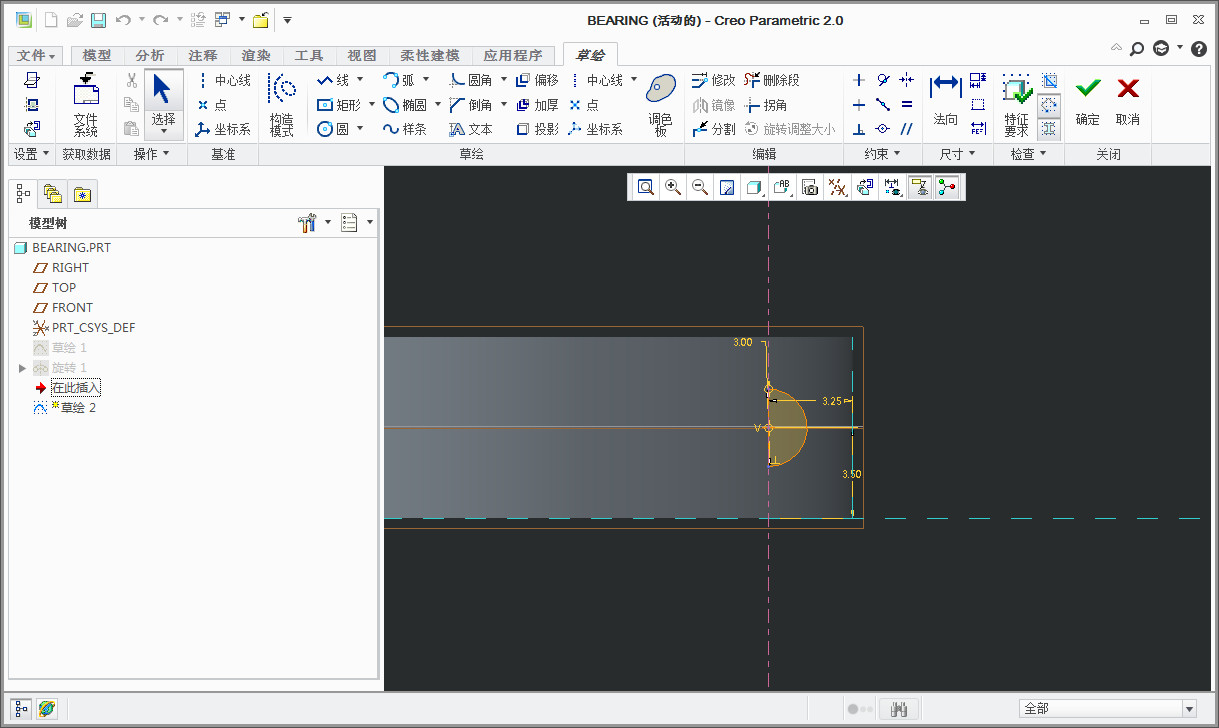This screenshot has height=728, width=1219.
Task: Select the Normal dimension (法向) tool
Action: pos(945,102)
